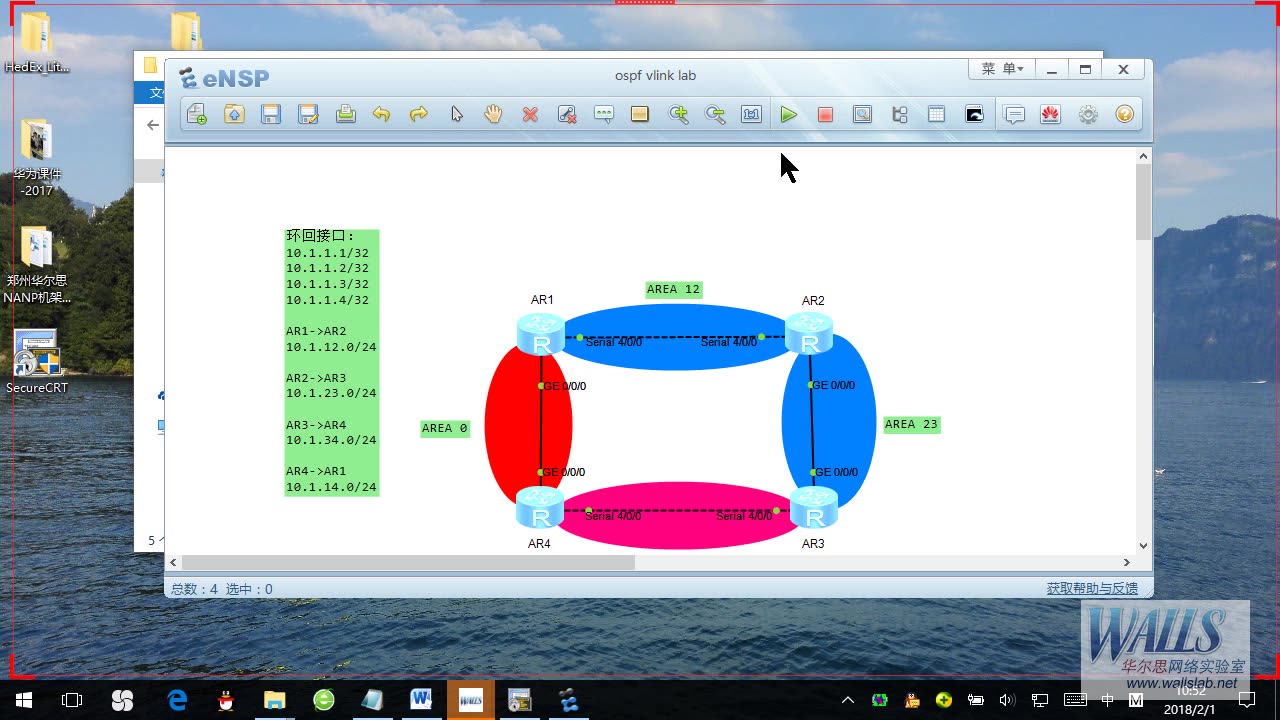Click the clear-all devices icon

click(x=567, y=115)
